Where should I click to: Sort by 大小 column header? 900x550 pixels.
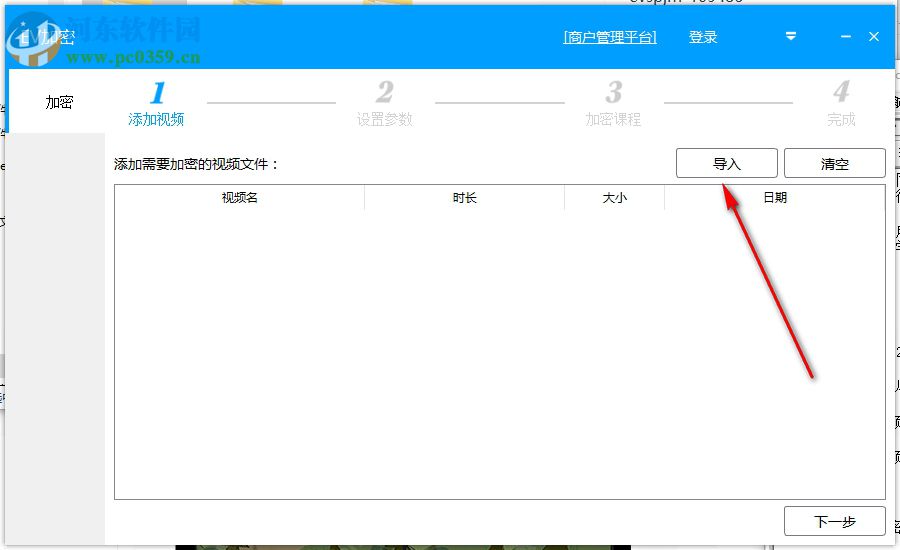(614, 197)
